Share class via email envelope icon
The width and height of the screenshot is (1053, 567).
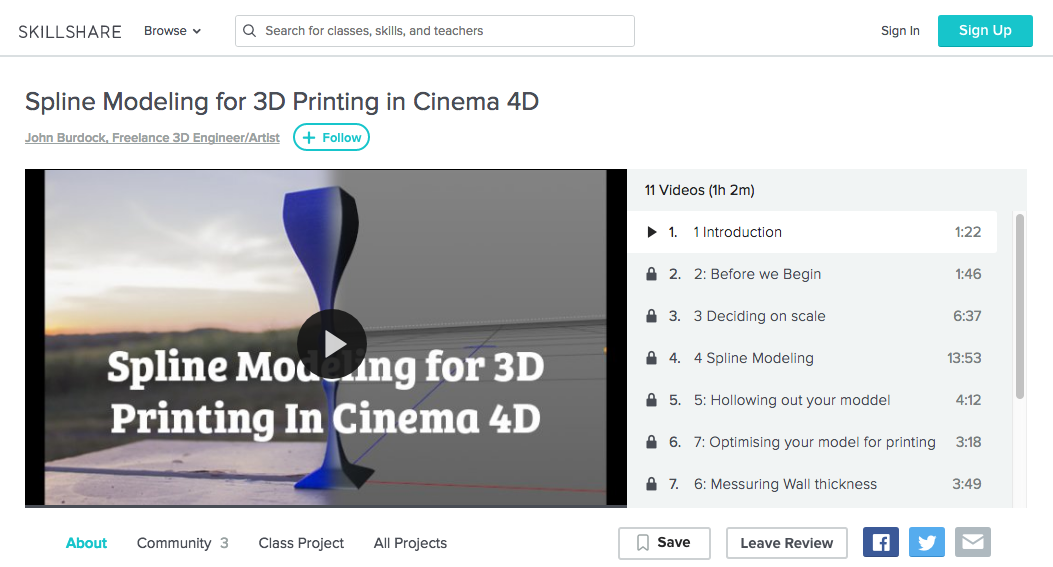point(972,542)
